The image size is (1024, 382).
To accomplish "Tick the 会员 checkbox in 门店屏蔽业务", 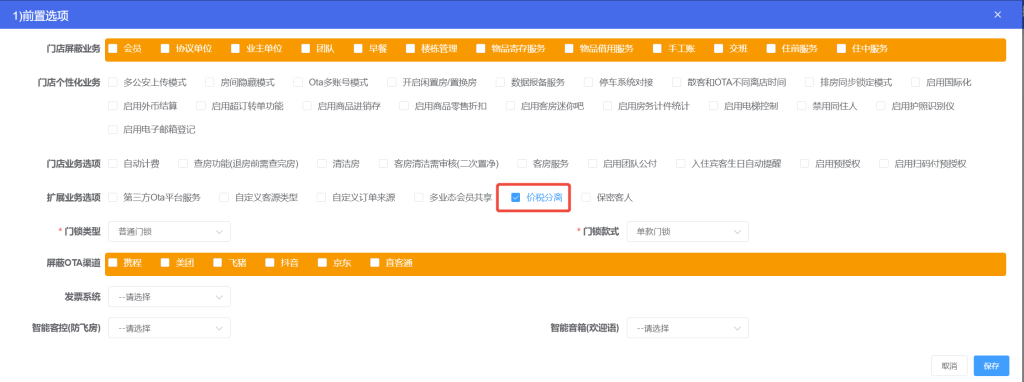I will point(113,48).
